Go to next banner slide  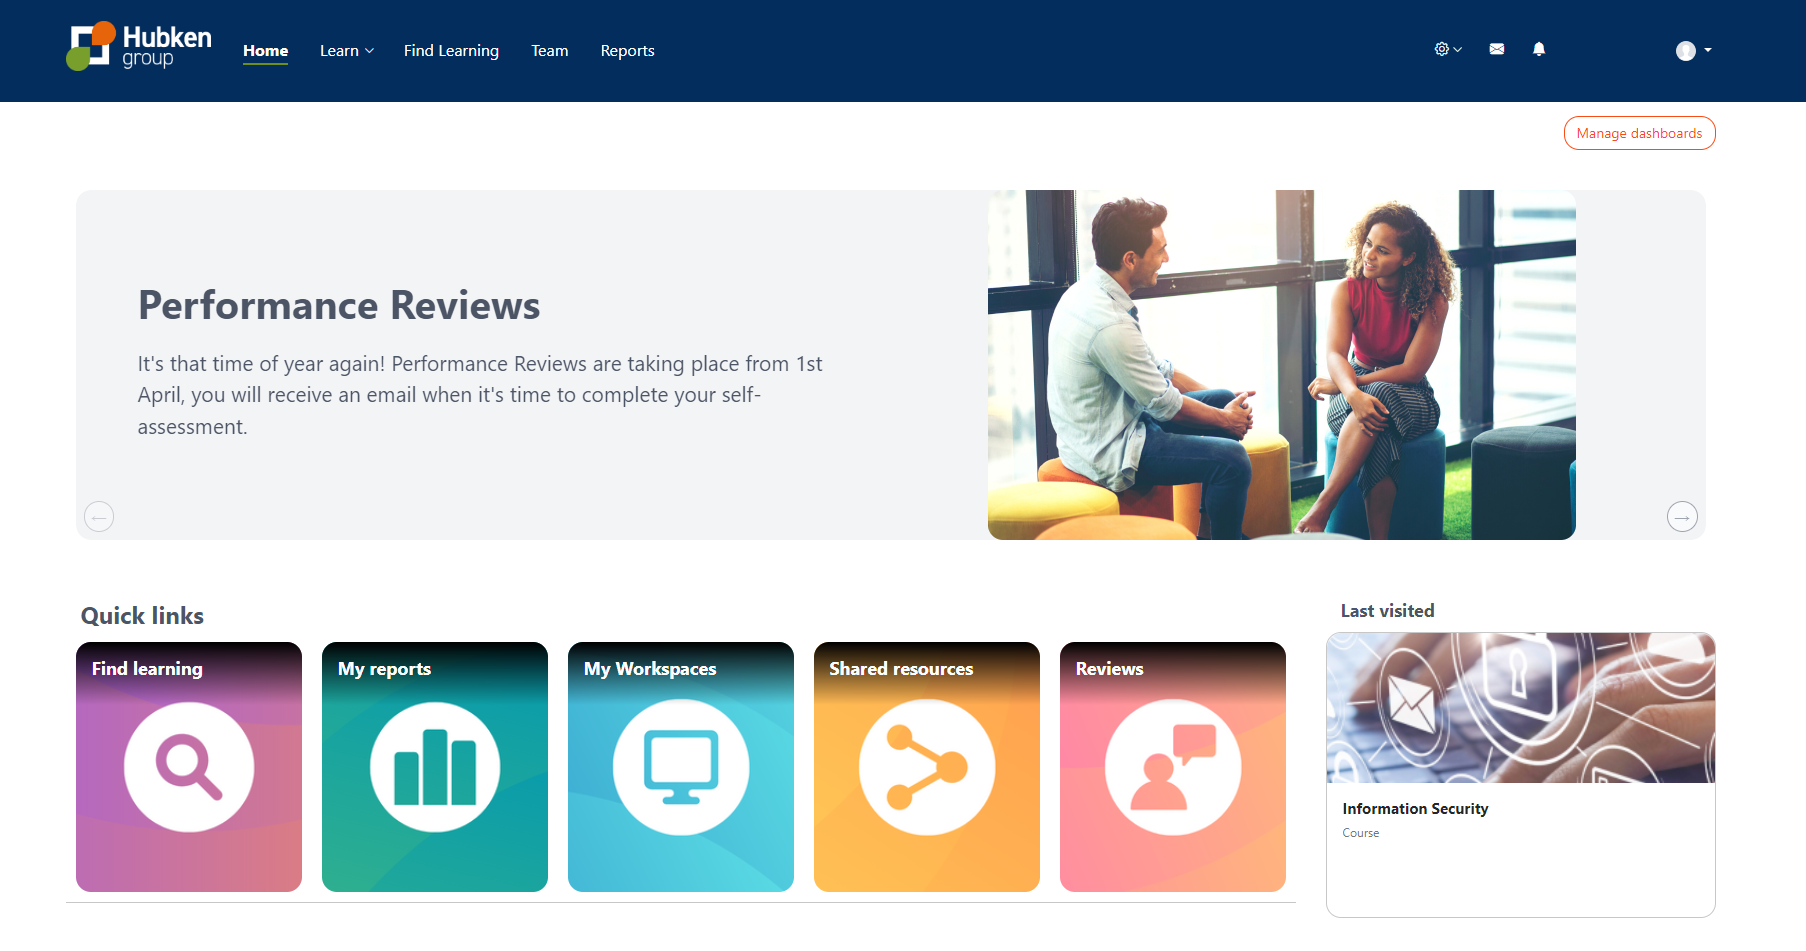click(x=1682, y=516)
